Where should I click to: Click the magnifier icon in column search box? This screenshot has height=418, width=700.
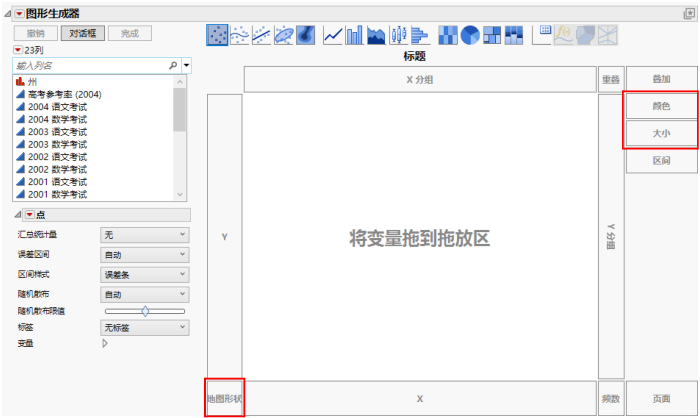pyautogui.click(x=173, y=66)
